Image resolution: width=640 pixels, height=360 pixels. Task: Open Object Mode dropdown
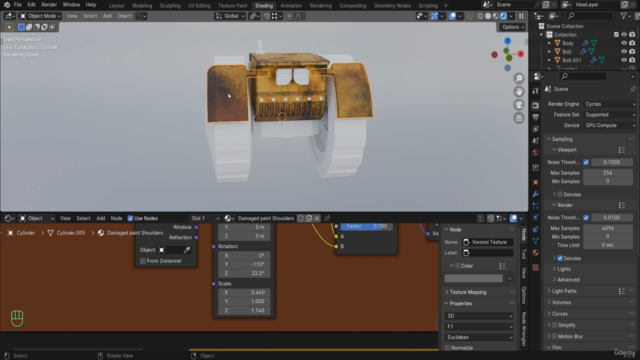pos(40,16)
